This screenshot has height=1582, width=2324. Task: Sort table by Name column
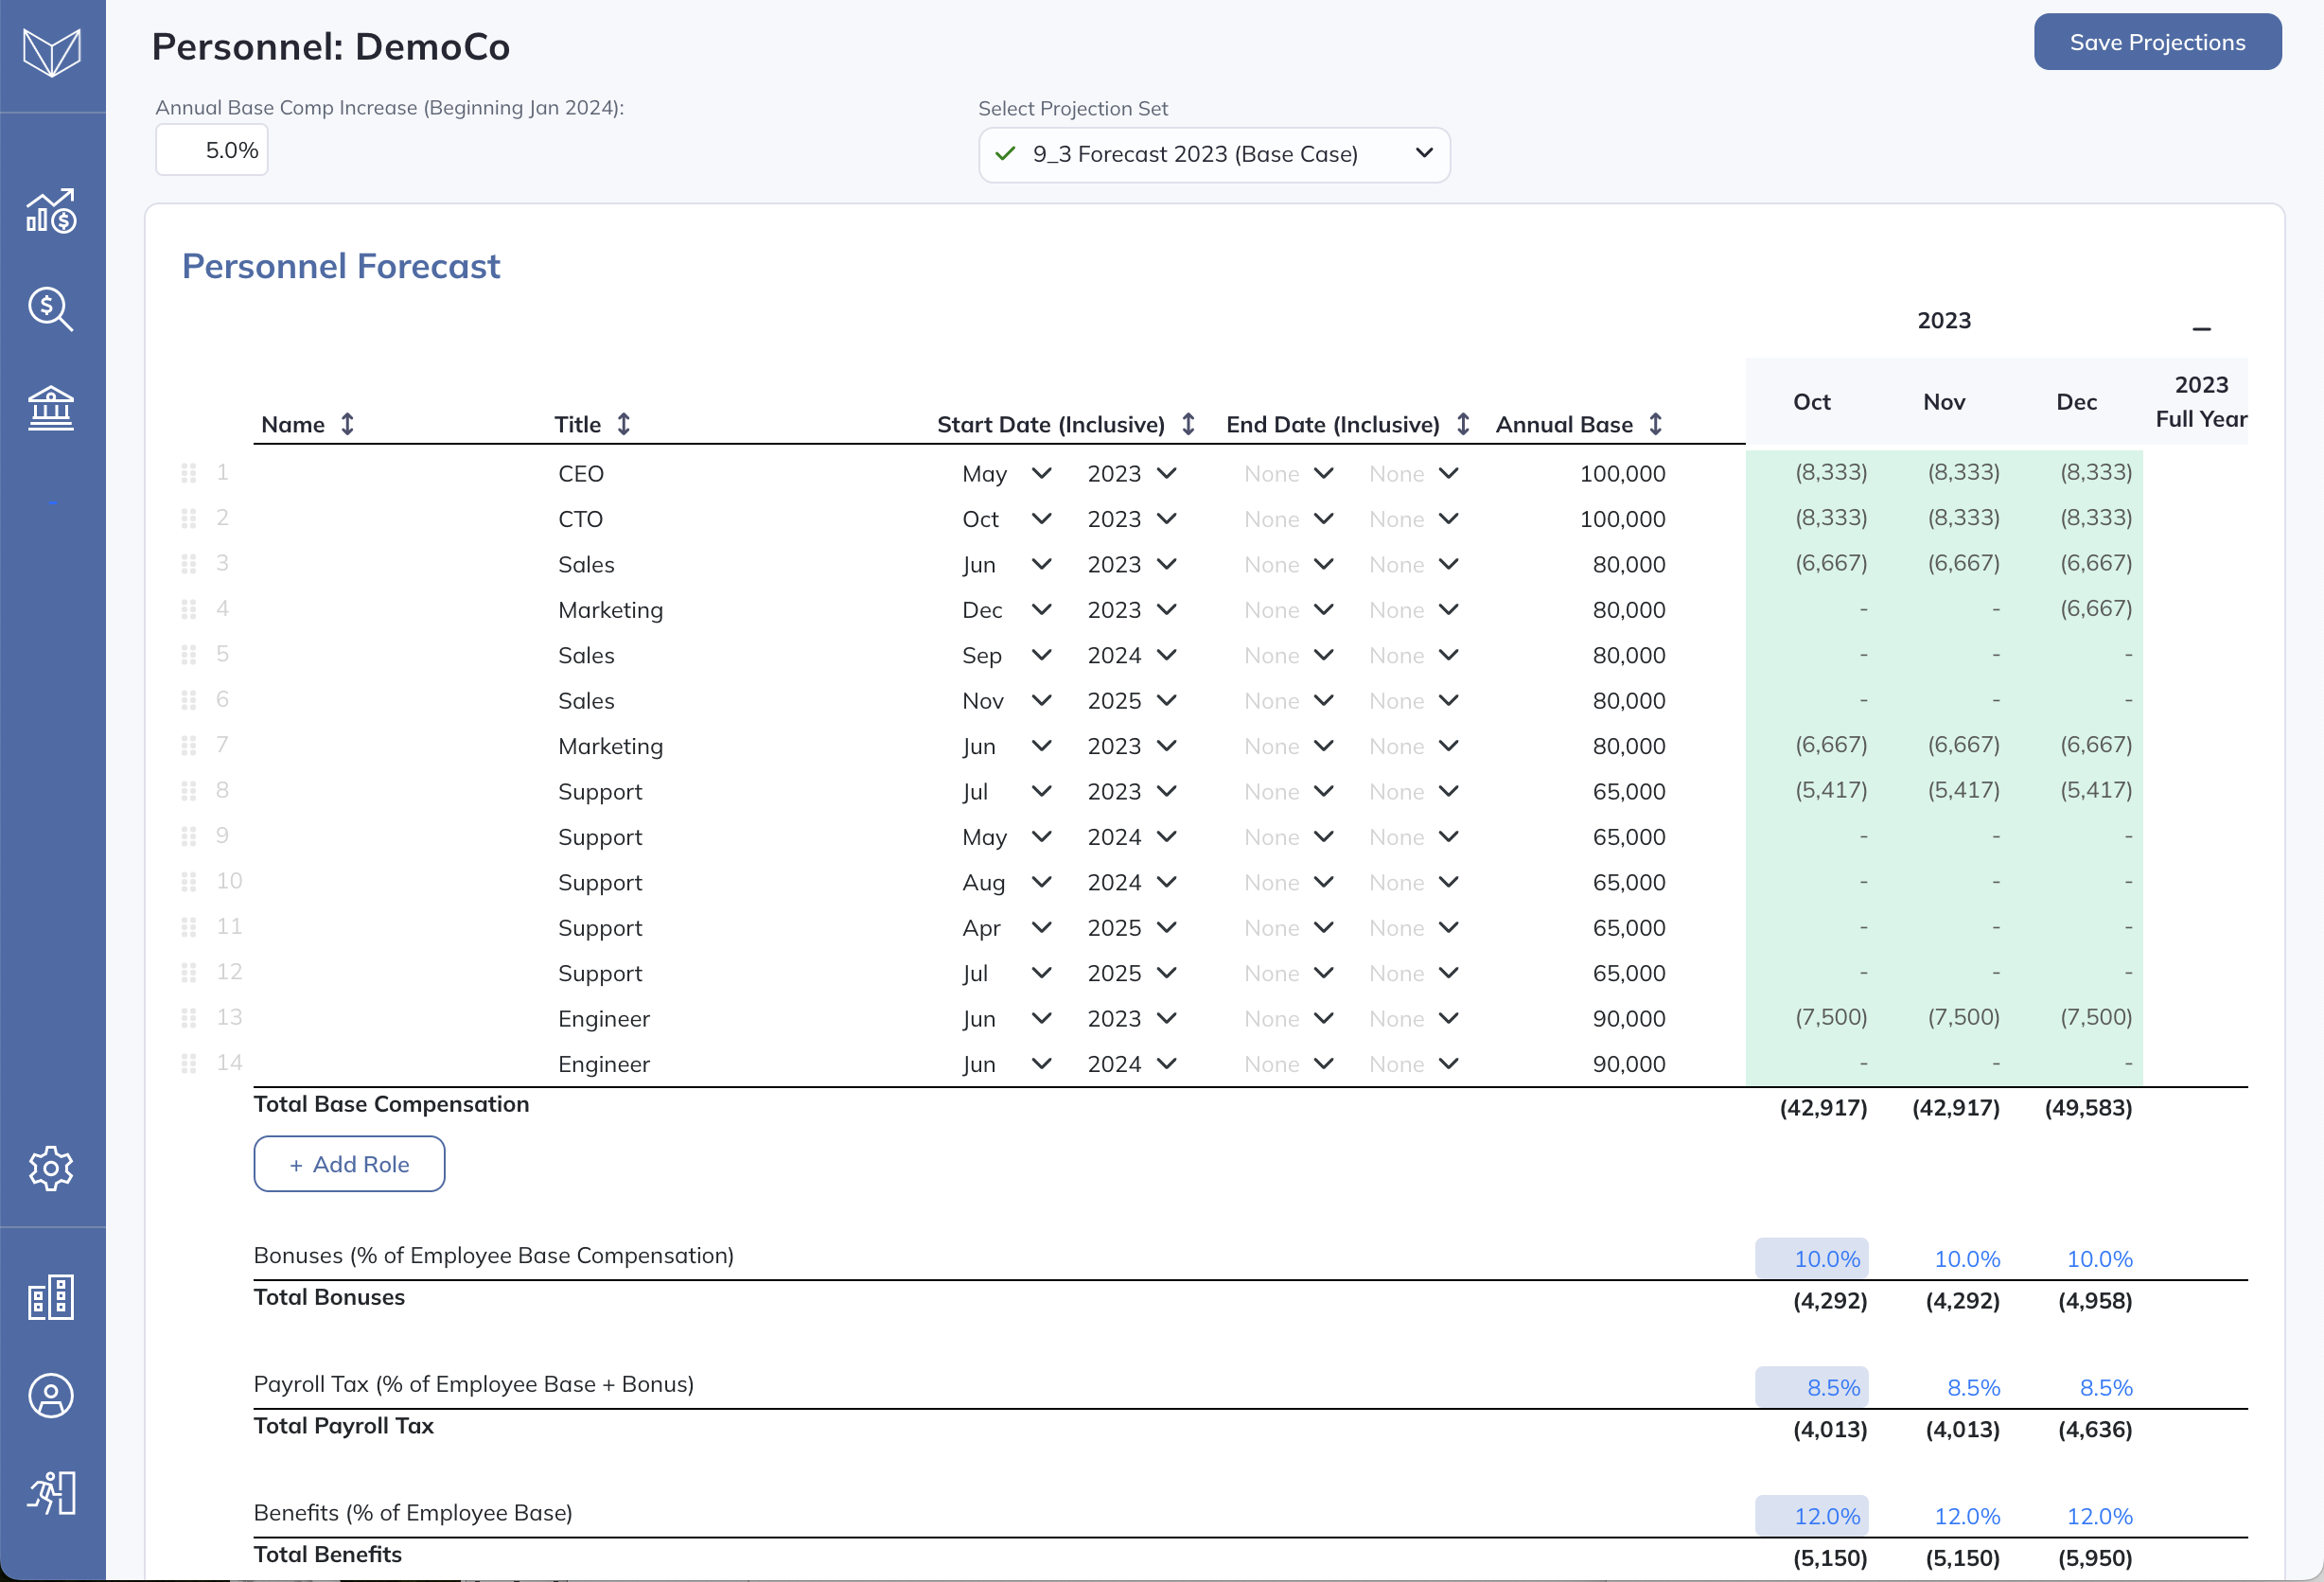point(347,424)
